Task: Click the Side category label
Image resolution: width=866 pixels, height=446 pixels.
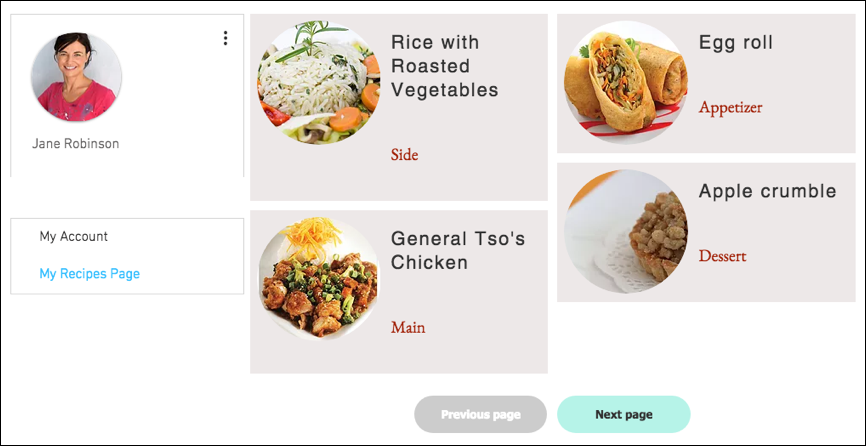Action: [404, 155]
